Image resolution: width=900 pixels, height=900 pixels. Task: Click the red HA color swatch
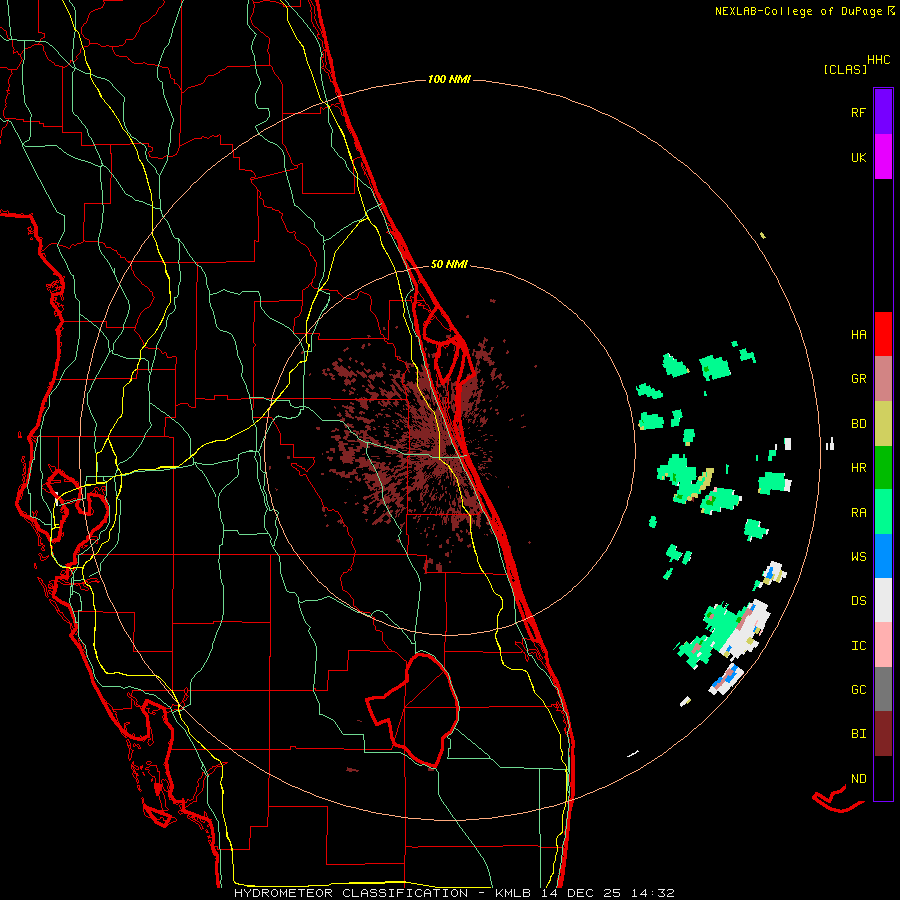point(883,334)
